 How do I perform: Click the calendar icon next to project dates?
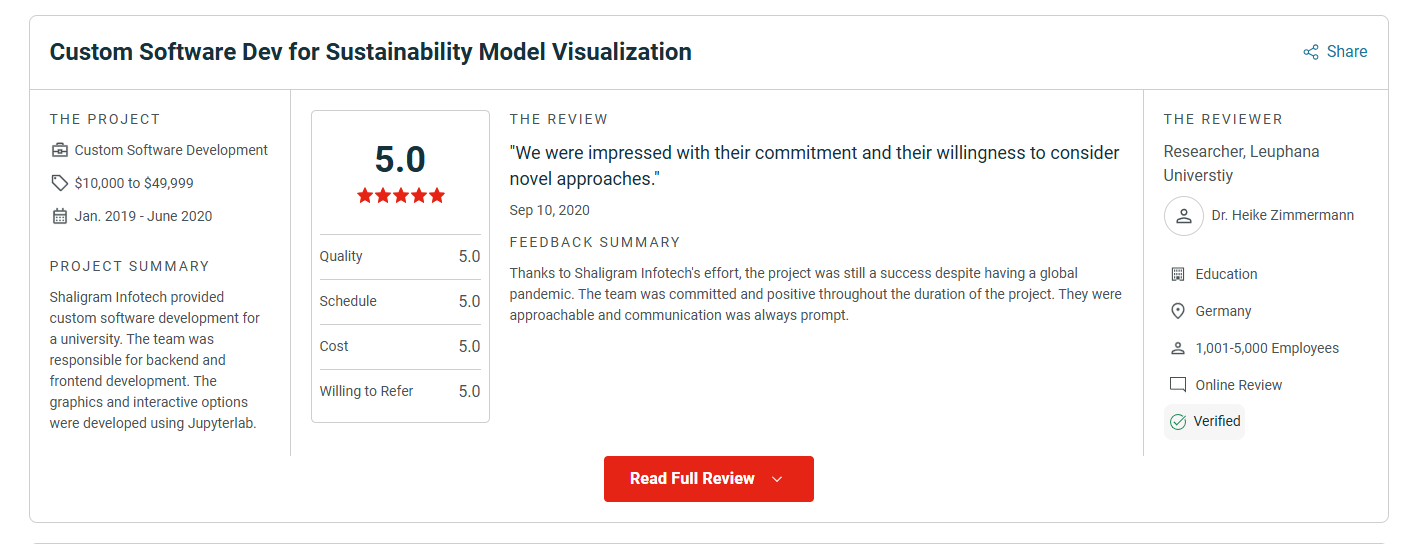pyautogui.click(x=60, y=216)
